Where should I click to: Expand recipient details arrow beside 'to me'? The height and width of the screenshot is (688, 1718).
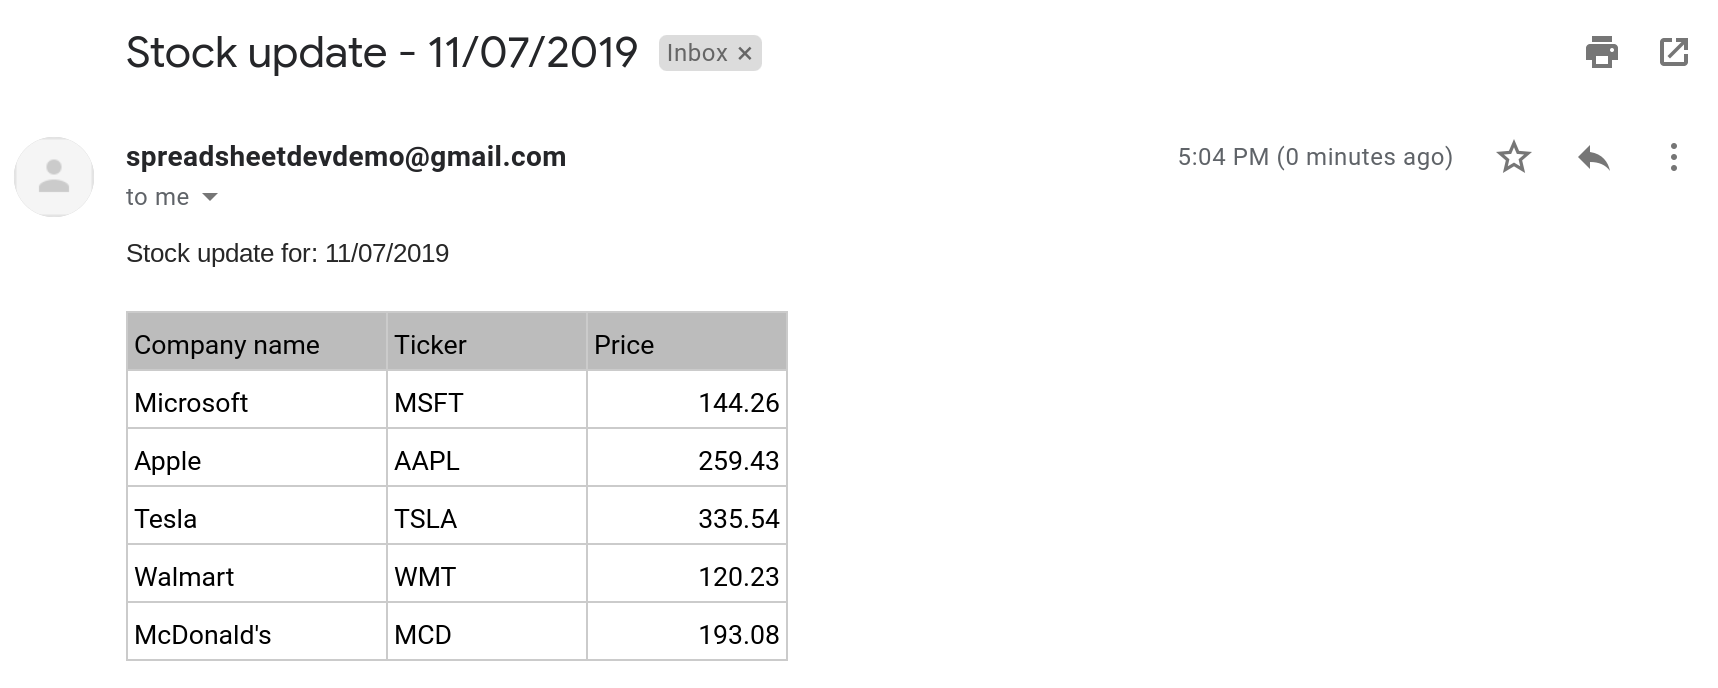pos(210,197)
